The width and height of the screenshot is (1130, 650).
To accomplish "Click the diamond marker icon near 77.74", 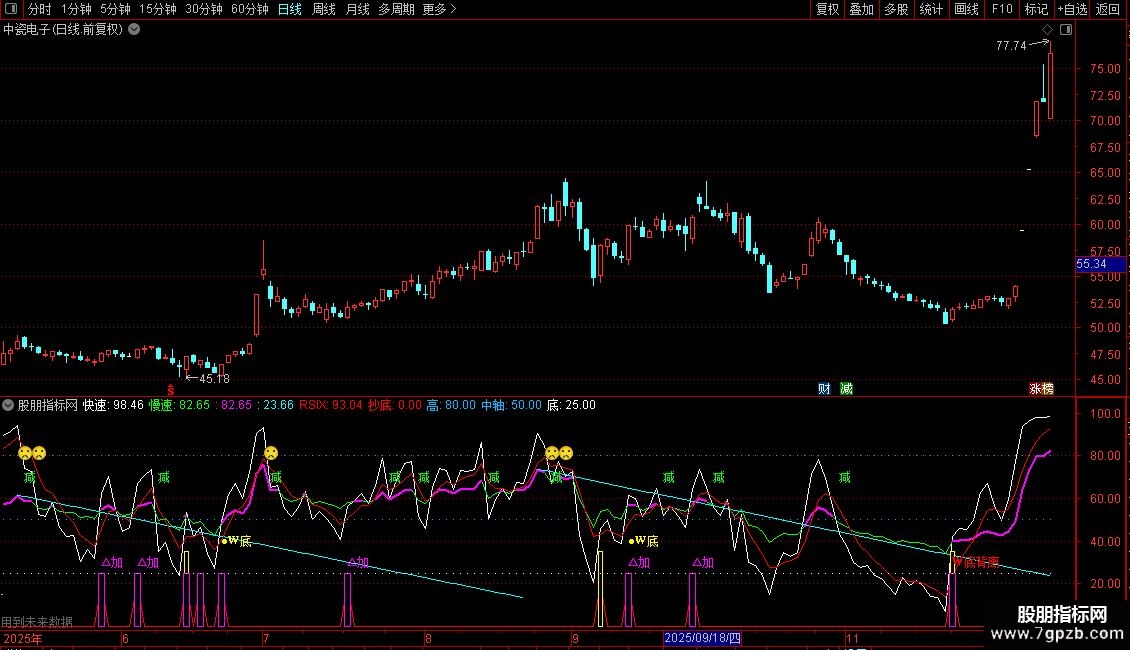I will pos(1047,30).
